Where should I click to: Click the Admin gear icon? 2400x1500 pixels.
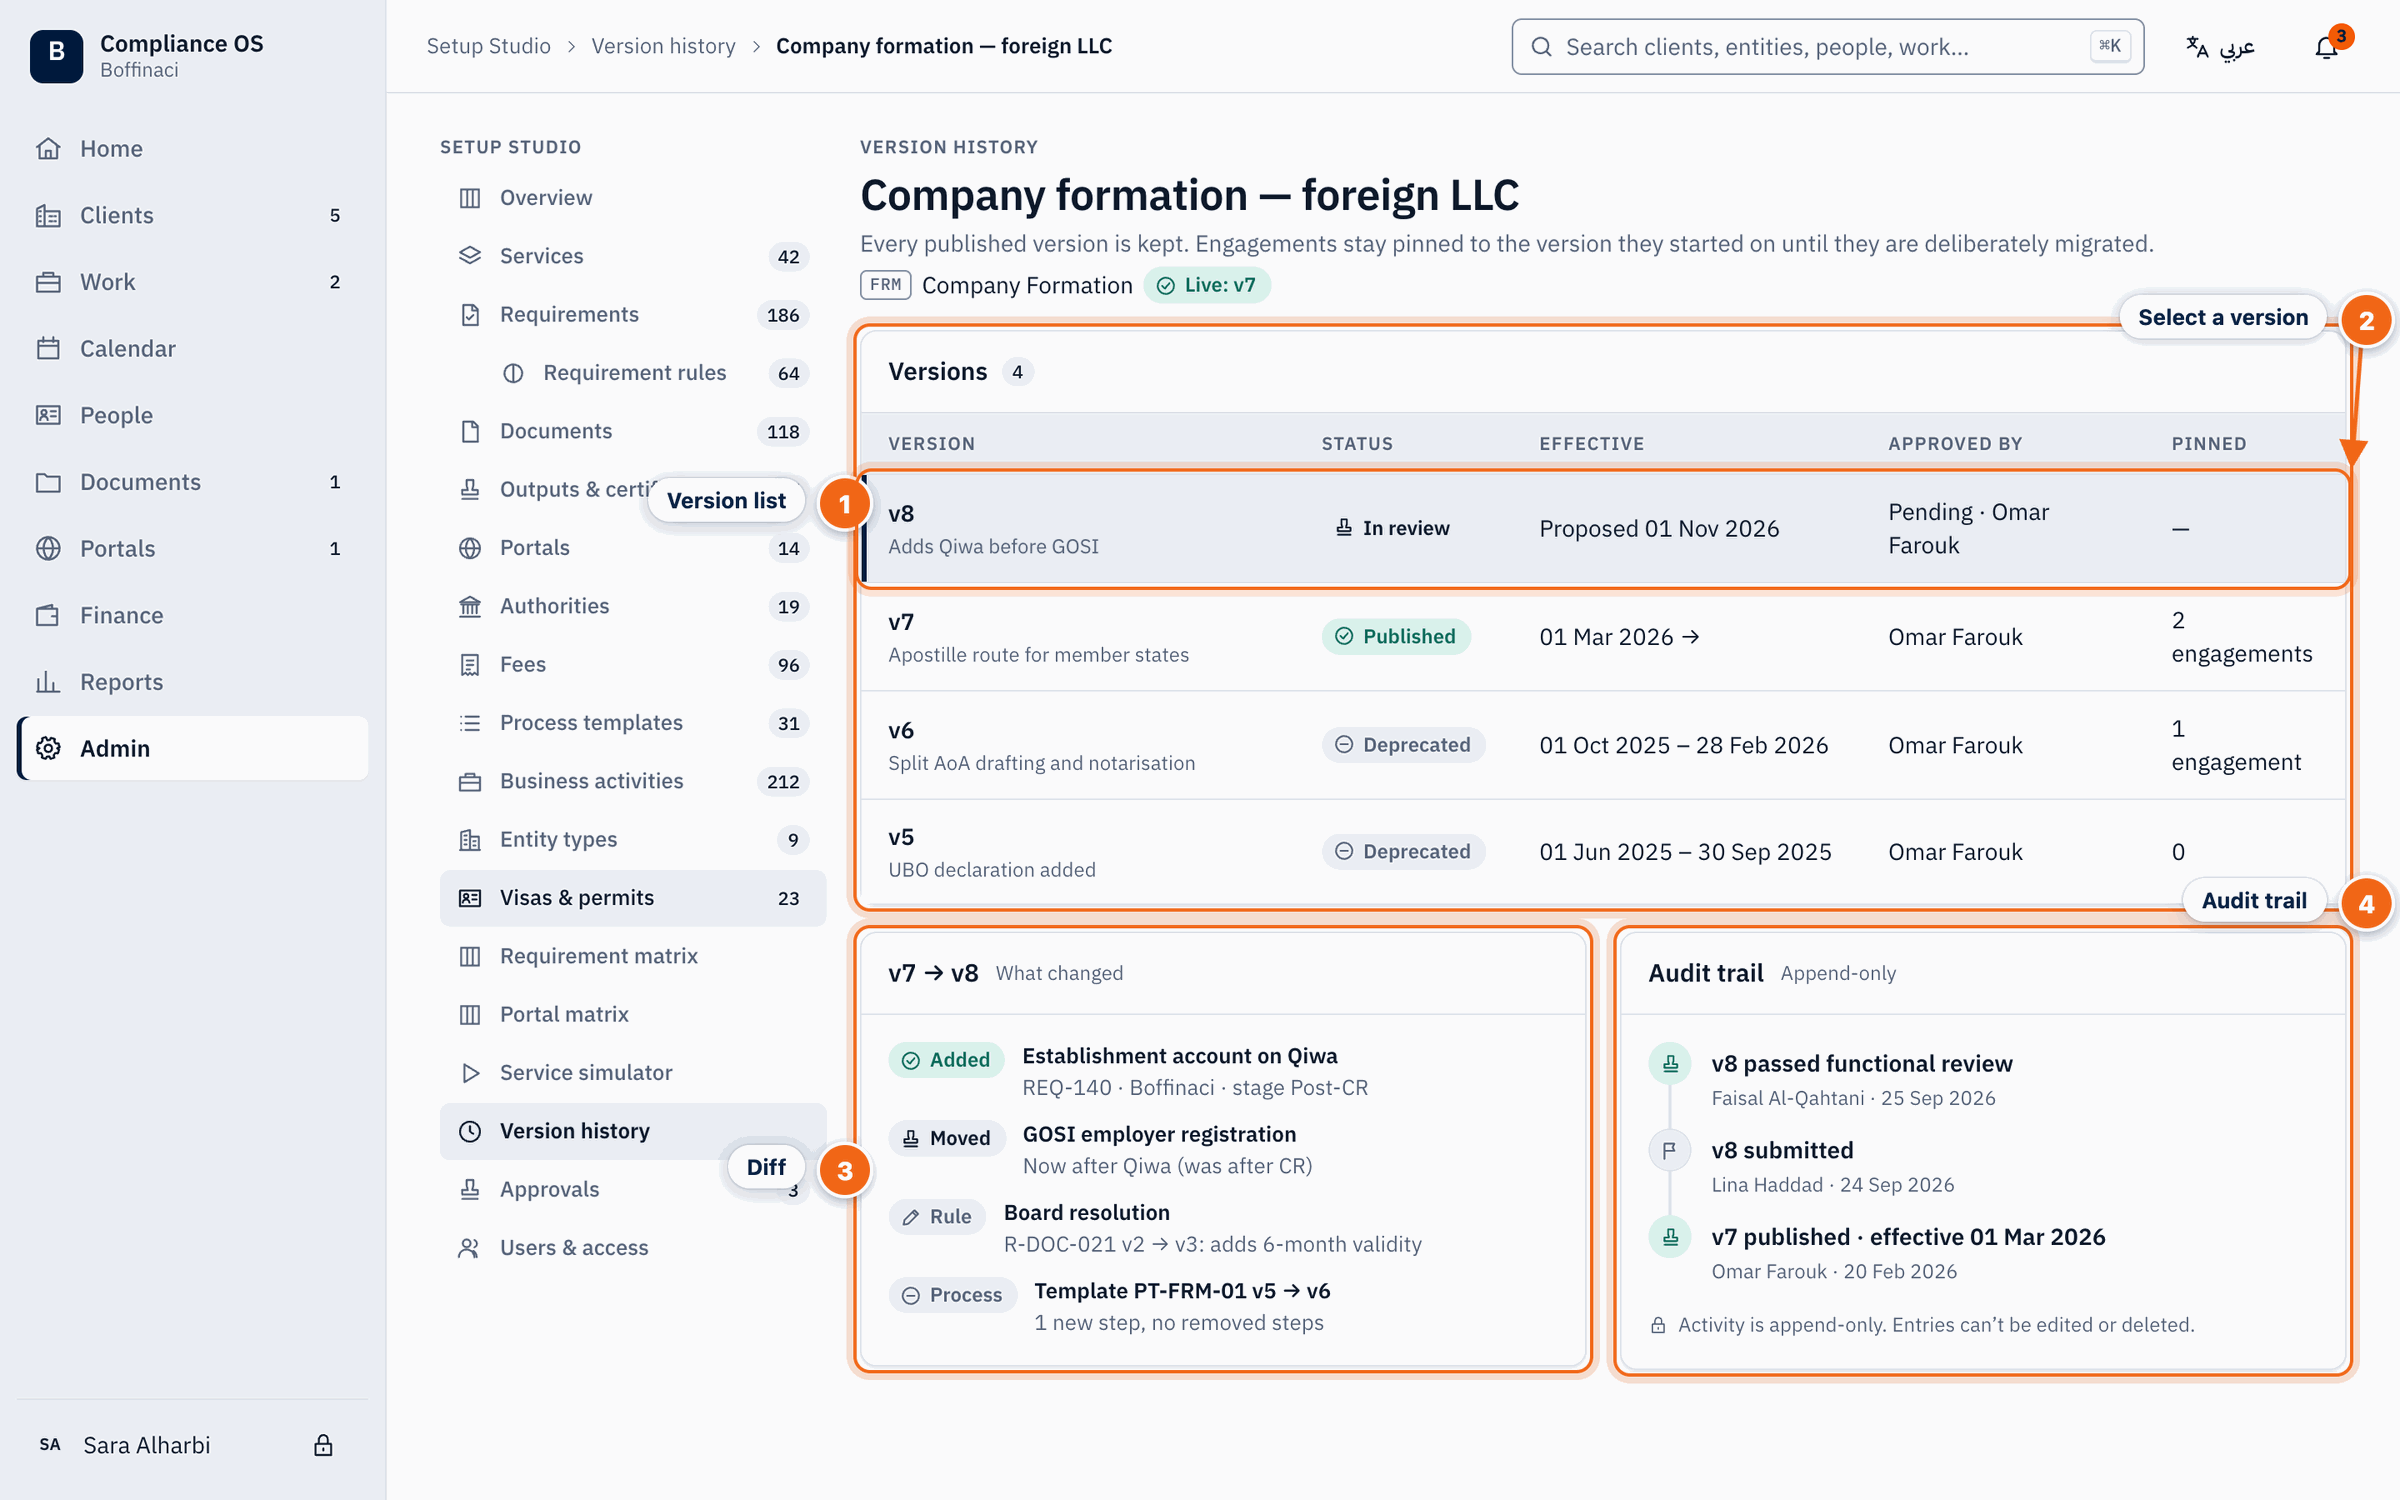pos(48,748)
